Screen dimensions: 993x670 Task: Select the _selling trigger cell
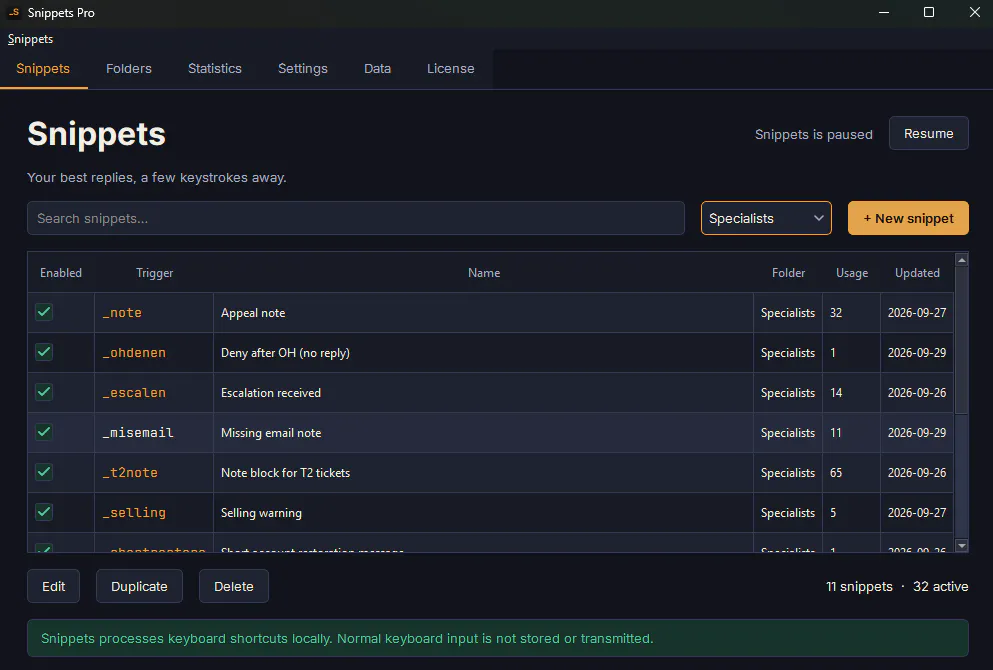coord(154,512)
